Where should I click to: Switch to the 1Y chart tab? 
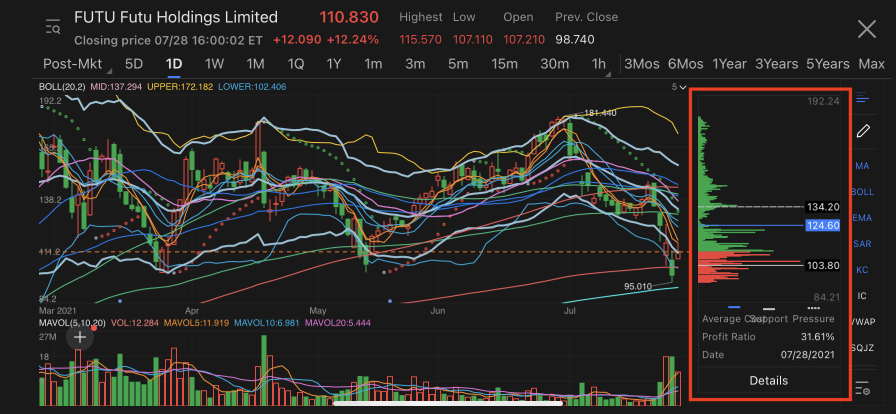[x=334, y=64]
